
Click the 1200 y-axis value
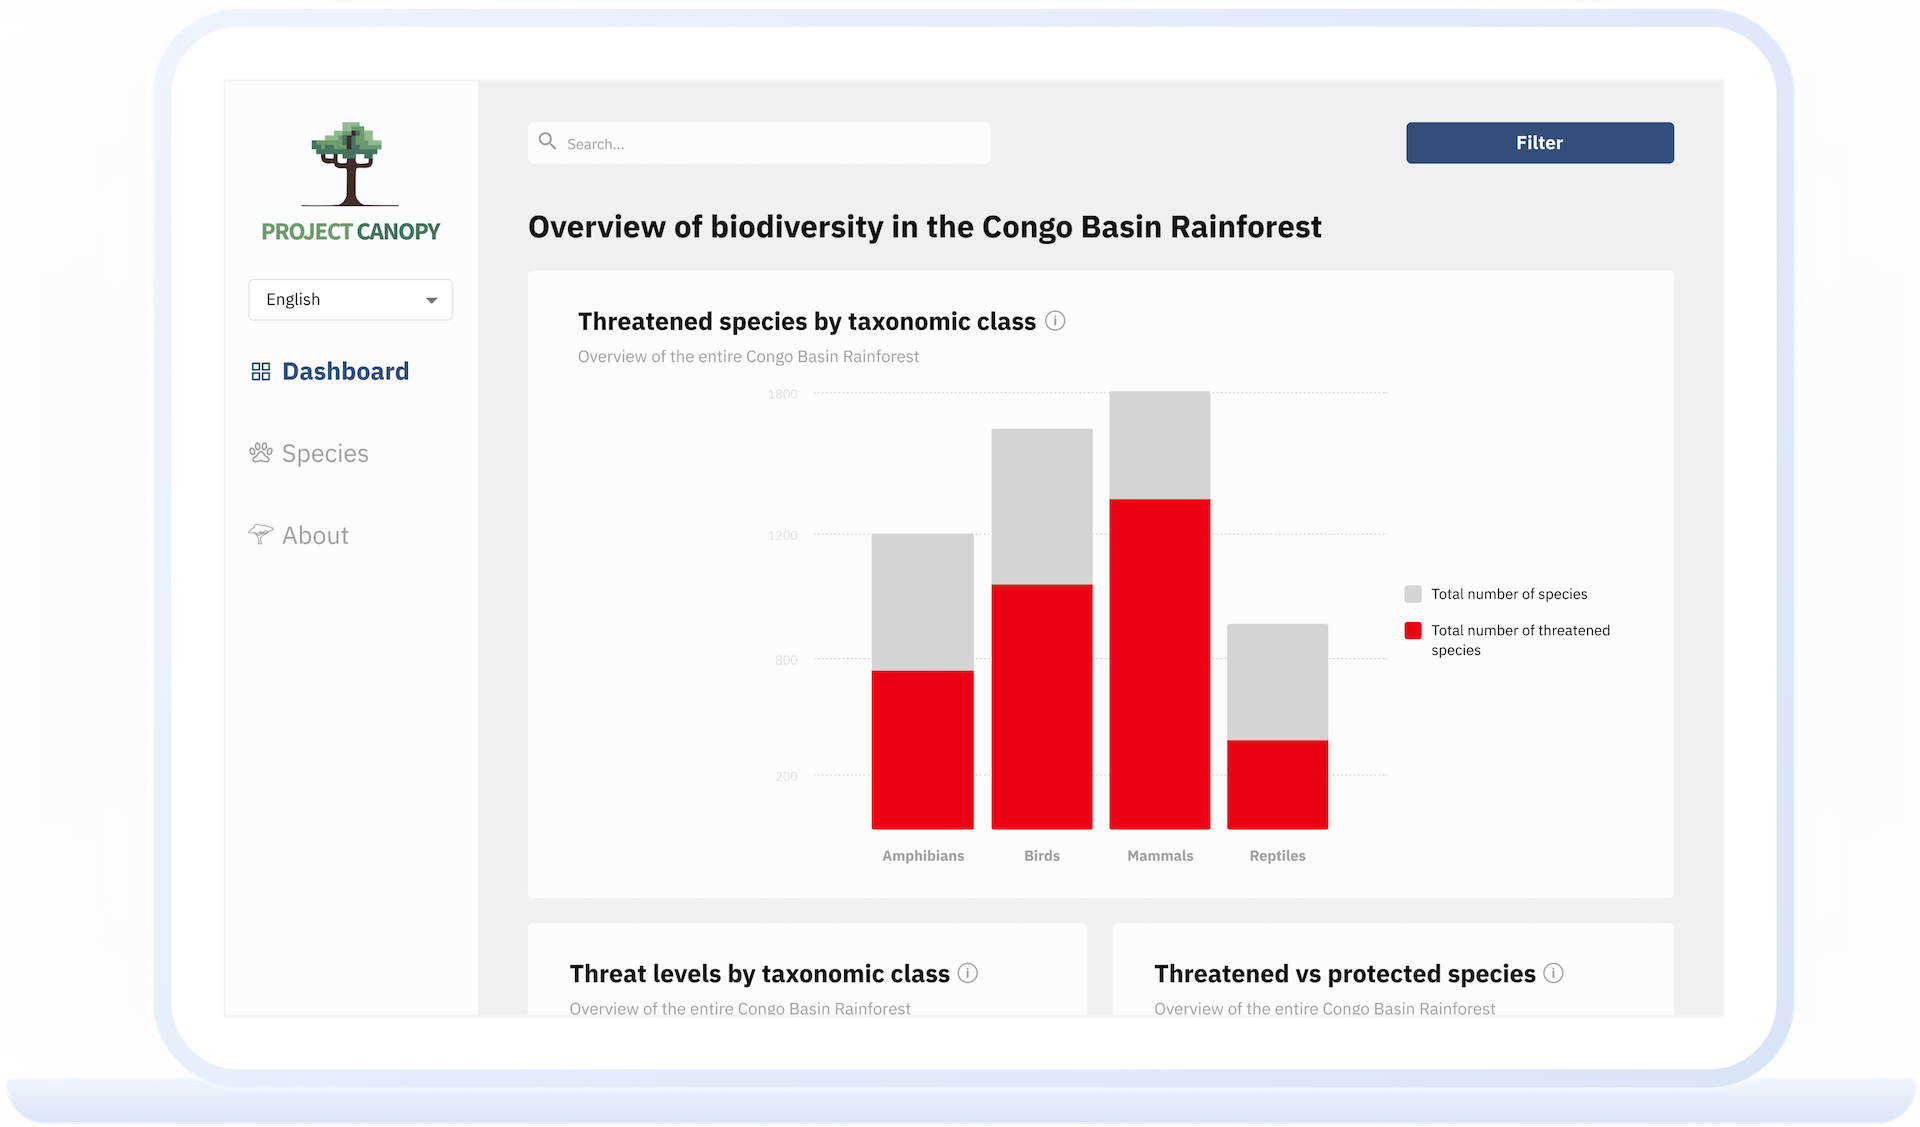(x=783, y=536)
